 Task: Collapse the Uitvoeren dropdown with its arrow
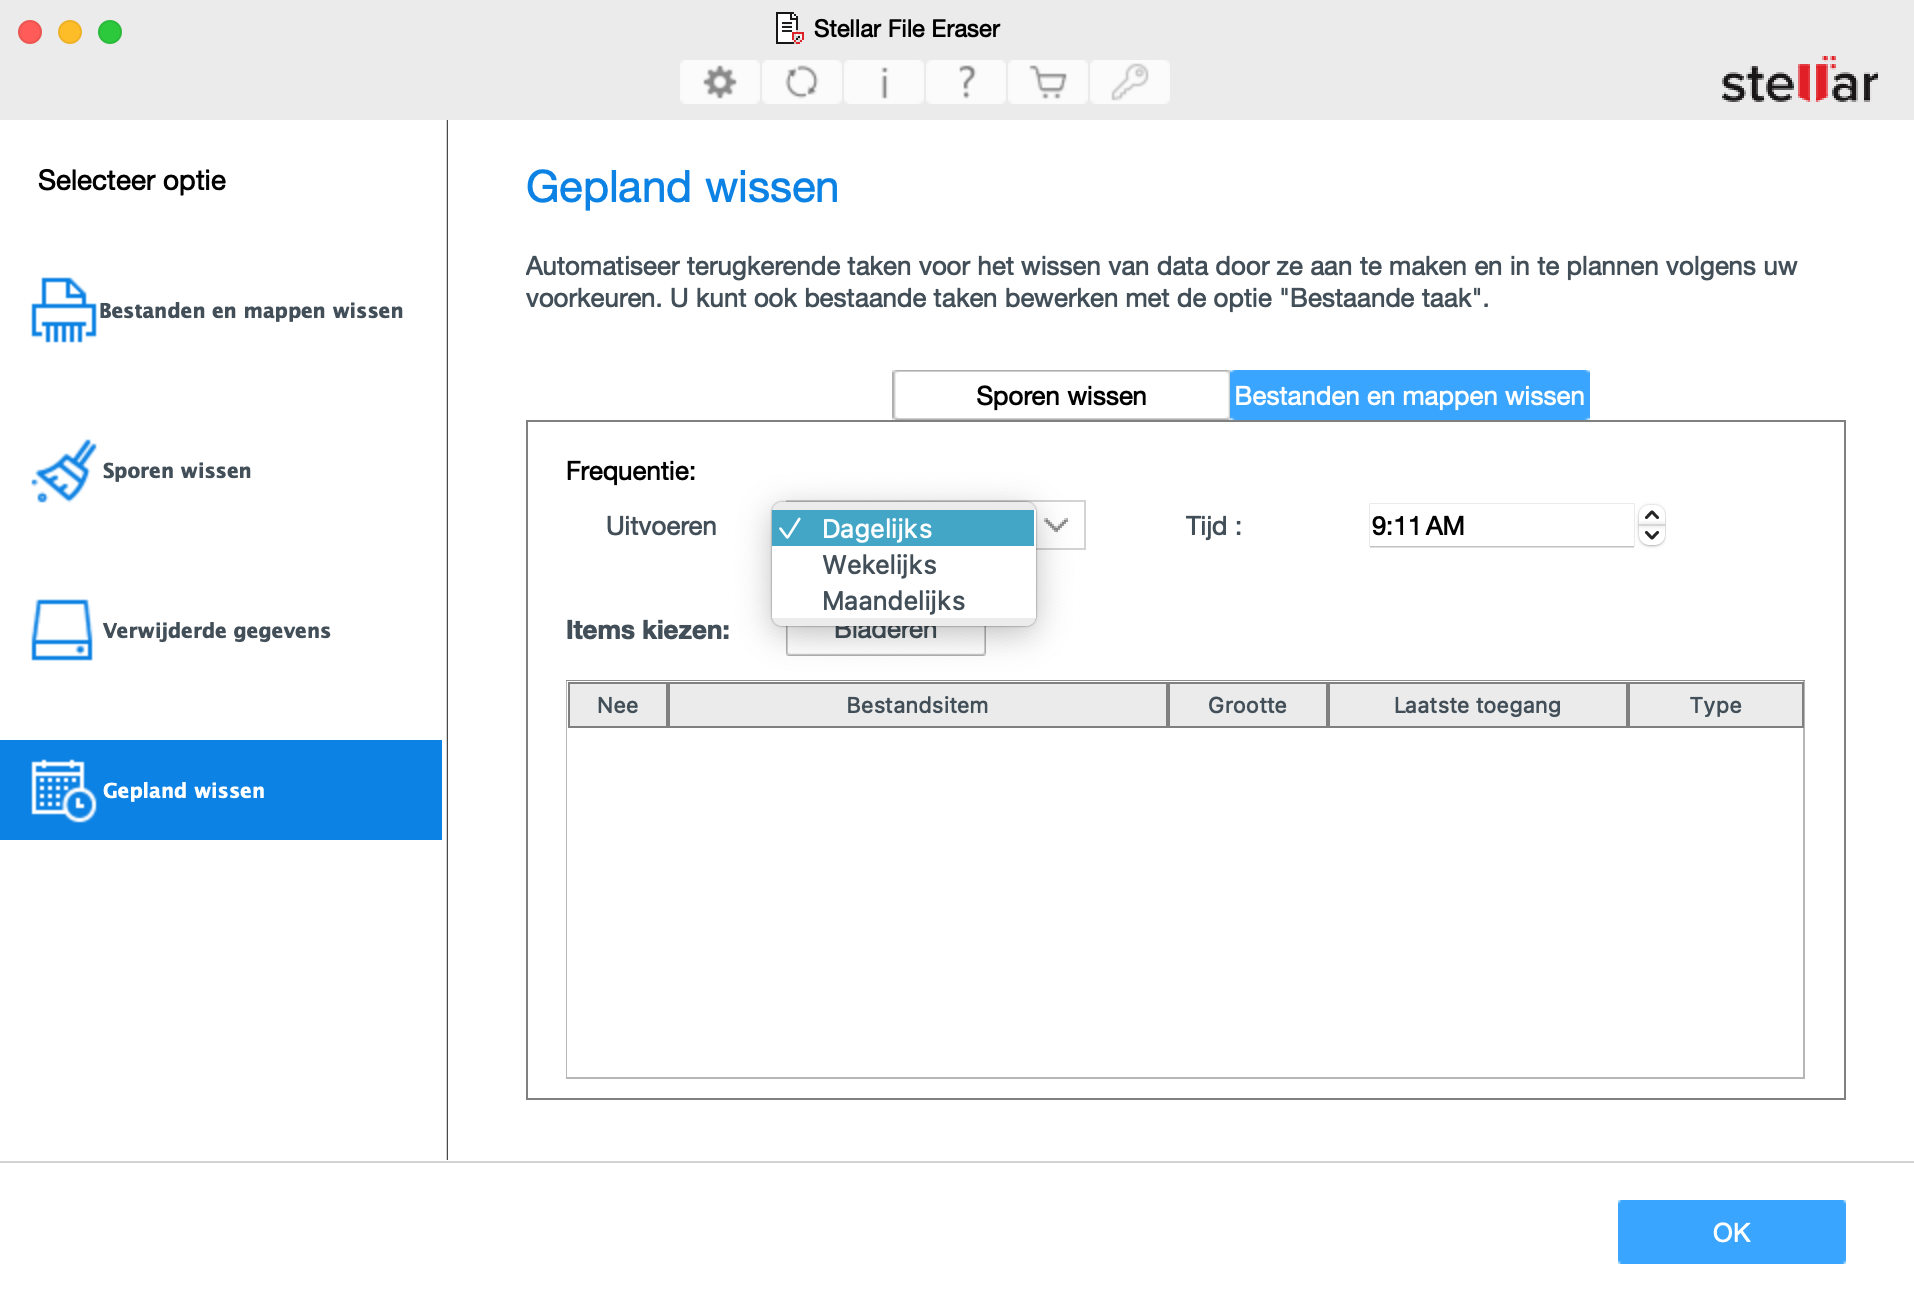tap(1058, 525)
